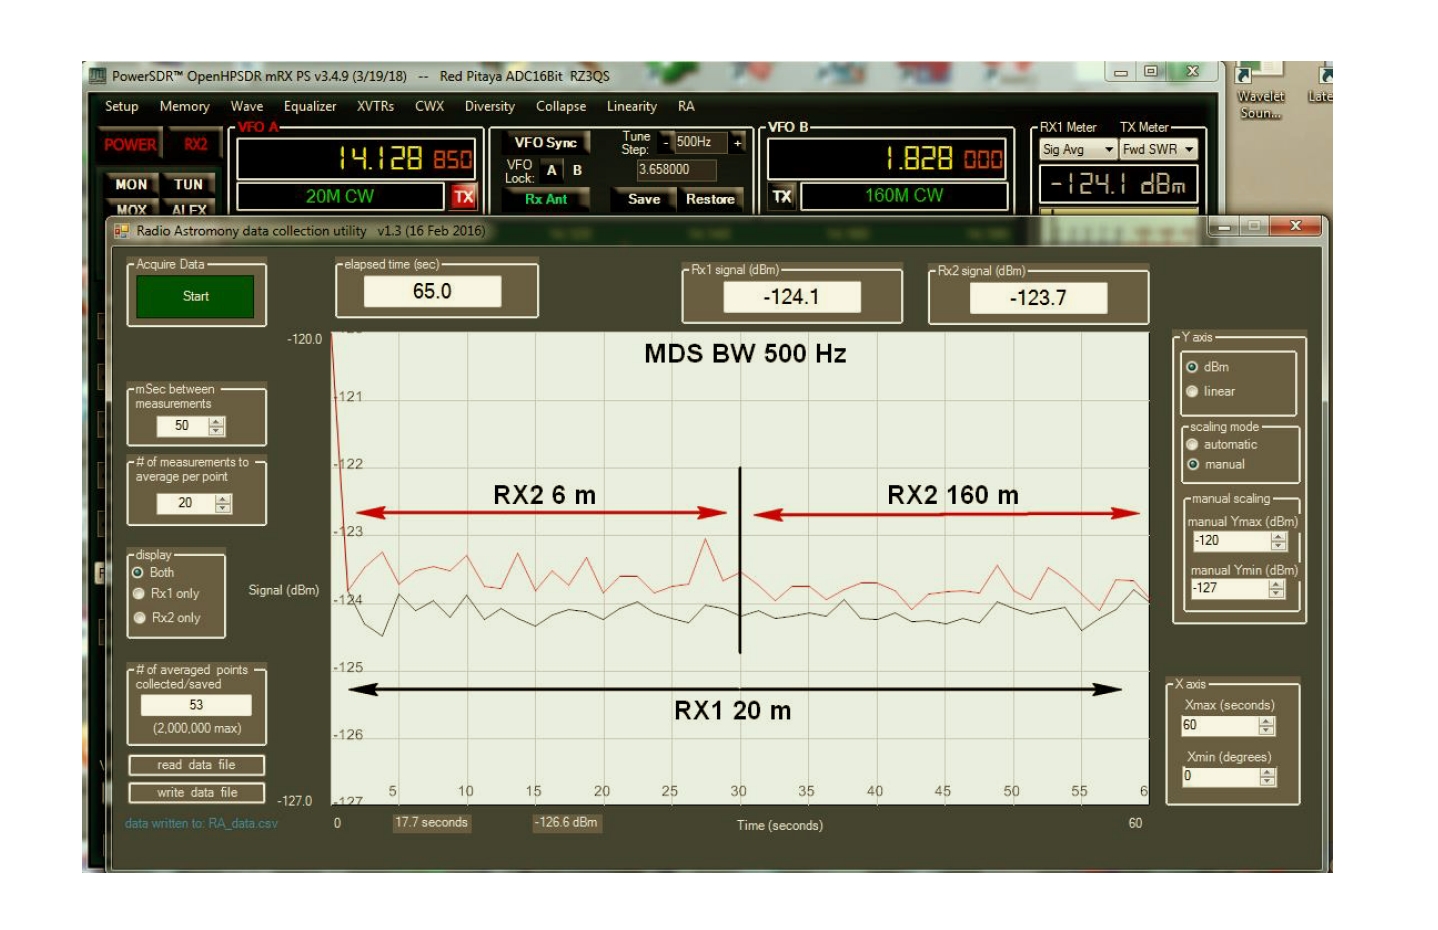1438x930 pixels.
Task: Click the 20M CW band label
Action: tap(340, 196)
